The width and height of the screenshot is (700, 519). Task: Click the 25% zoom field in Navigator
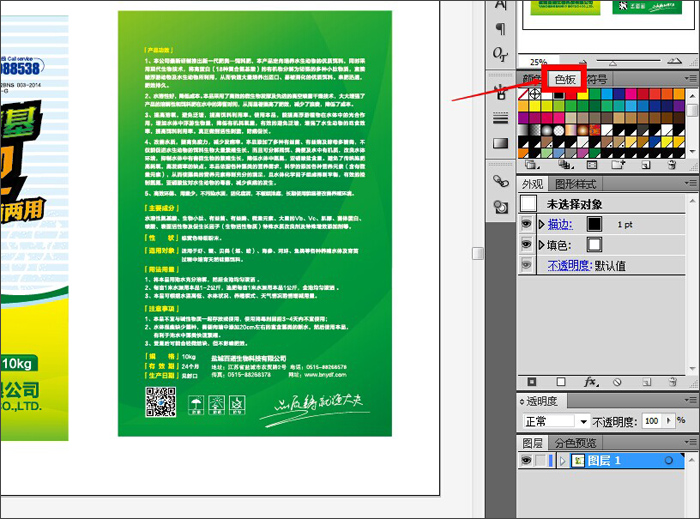[538, 62]
